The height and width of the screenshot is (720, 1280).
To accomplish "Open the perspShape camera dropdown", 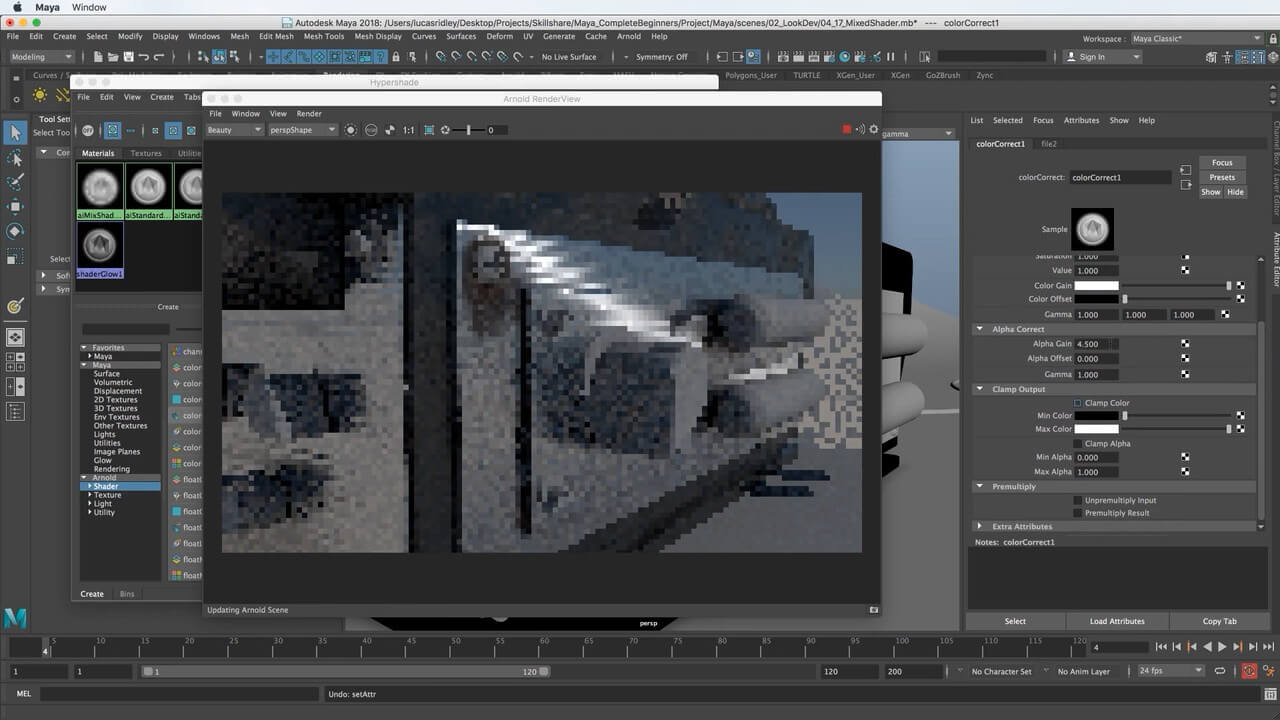I will [x=302, y=130].
